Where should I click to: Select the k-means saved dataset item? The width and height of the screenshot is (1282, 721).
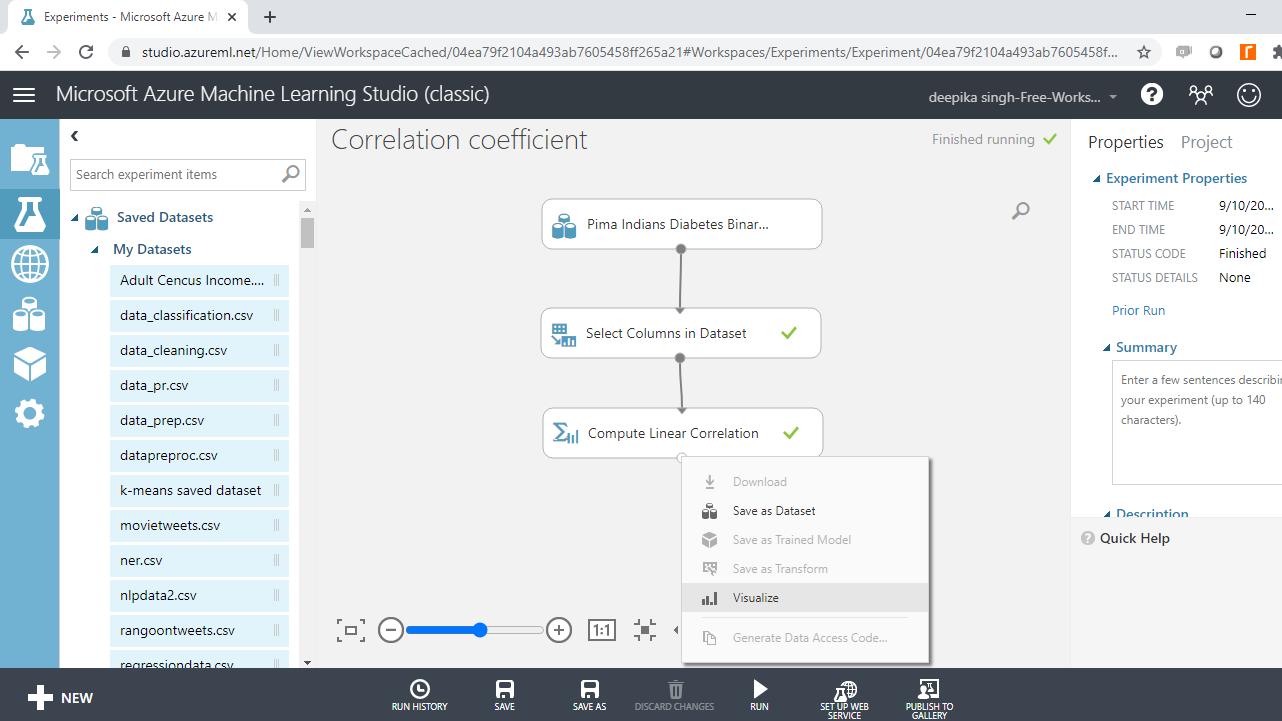[x=199, y=491]
